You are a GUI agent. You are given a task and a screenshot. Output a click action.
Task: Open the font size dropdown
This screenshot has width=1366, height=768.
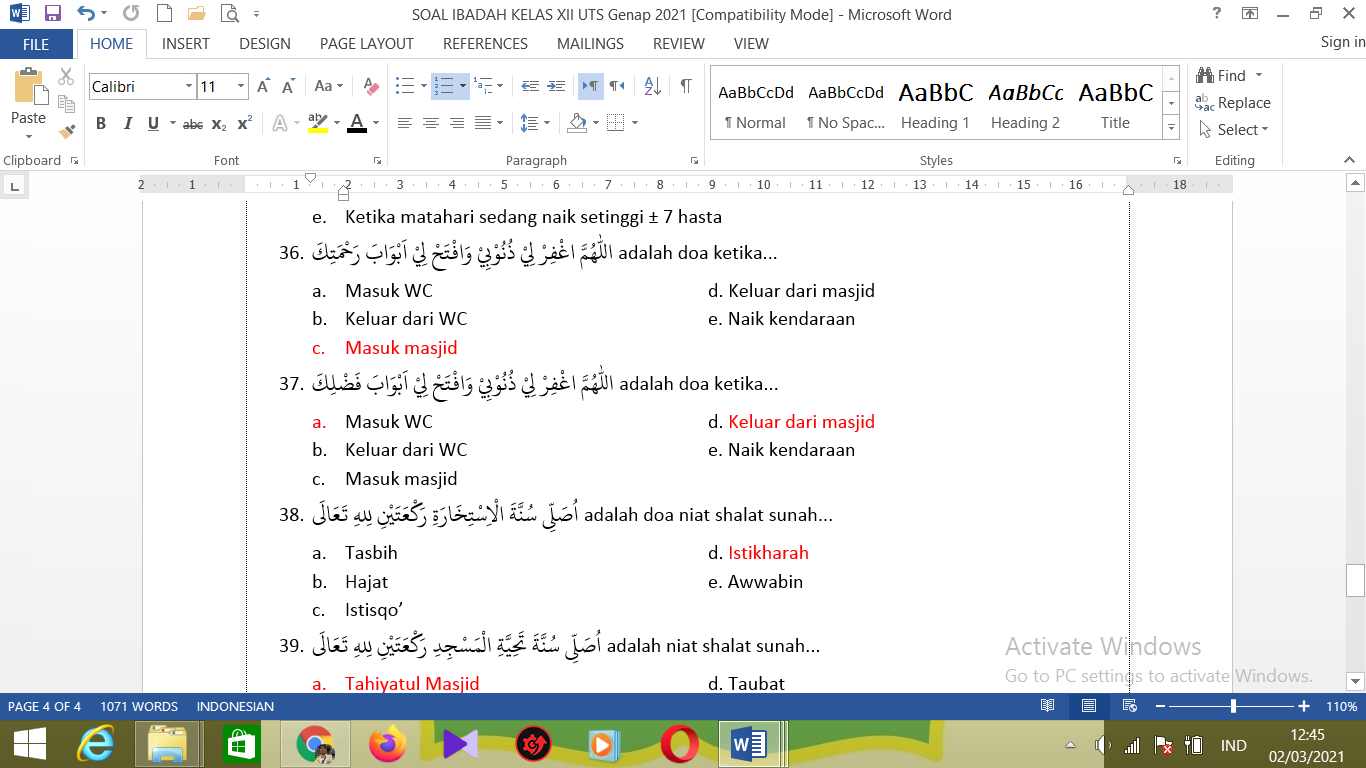[x=241, y=87]
